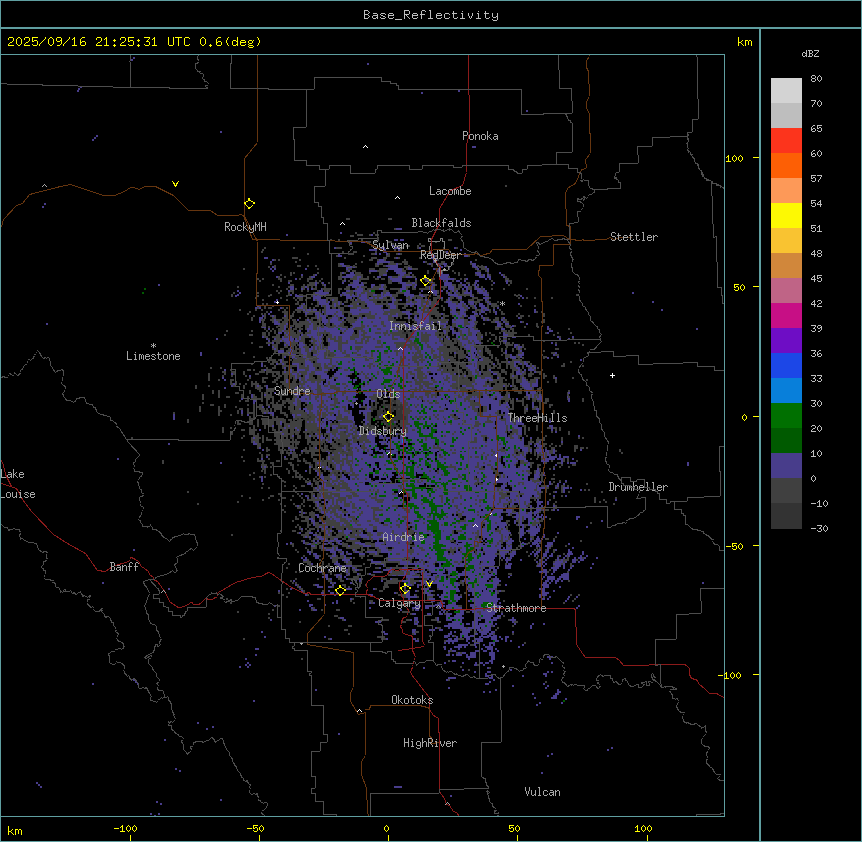
Task: Click the white plus marker east of ThreeHills
Action: click(x=612, y=375)
